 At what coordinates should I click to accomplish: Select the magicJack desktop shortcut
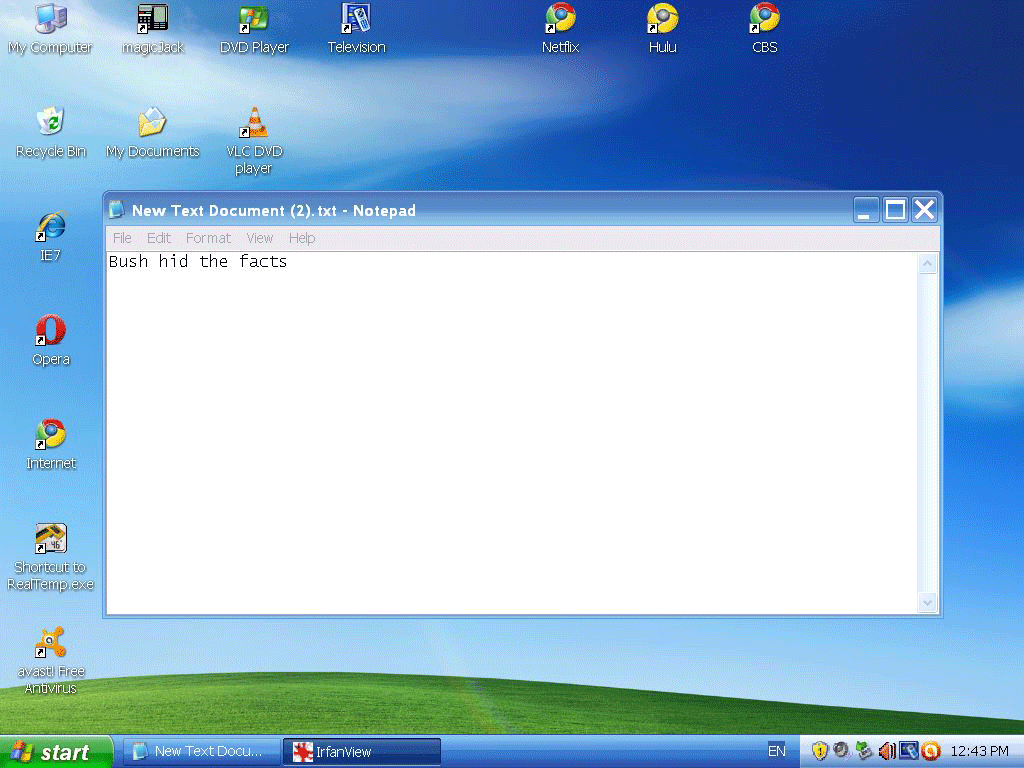click(x=153, y=29)
